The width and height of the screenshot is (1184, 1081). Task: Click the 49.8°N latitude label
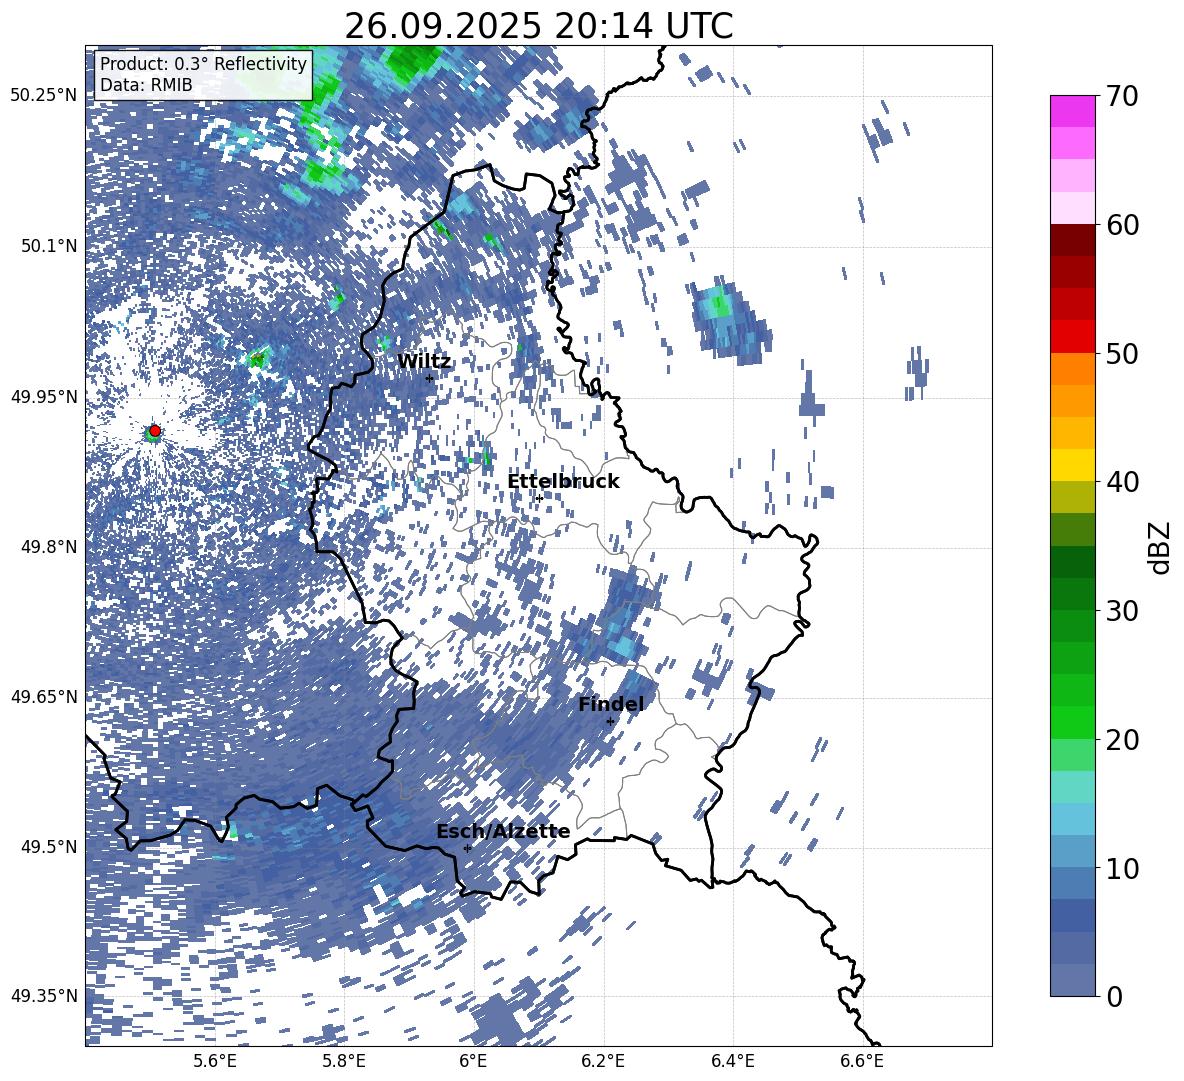(x=49, y=547)
